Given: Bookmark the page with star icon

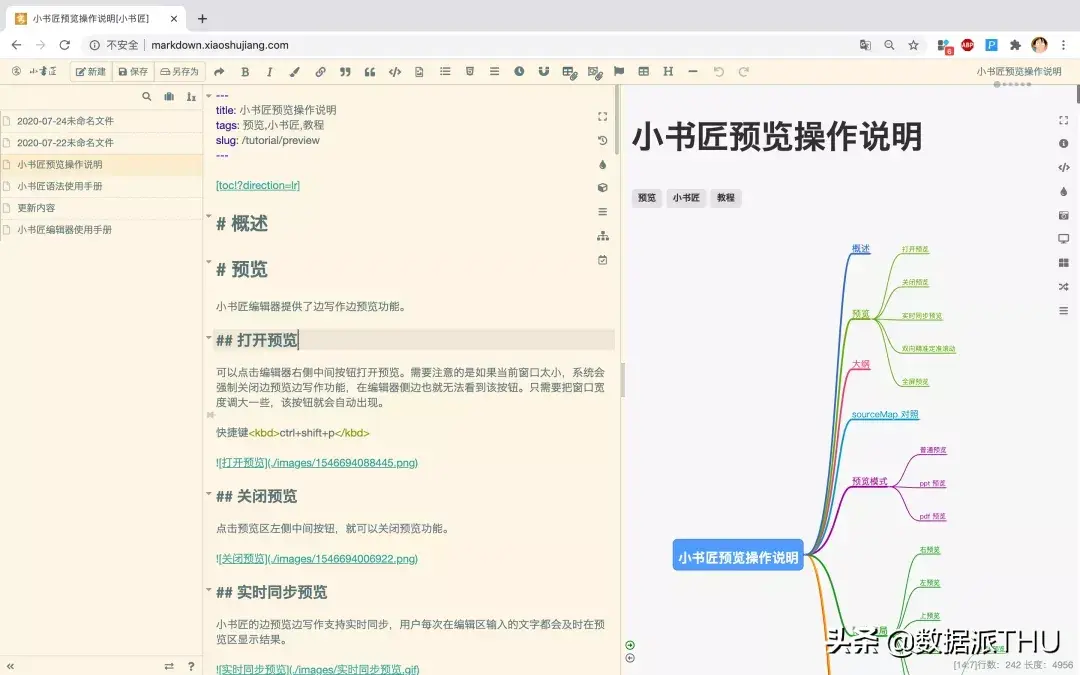Looking at the screenshot, I should (913, 45).
